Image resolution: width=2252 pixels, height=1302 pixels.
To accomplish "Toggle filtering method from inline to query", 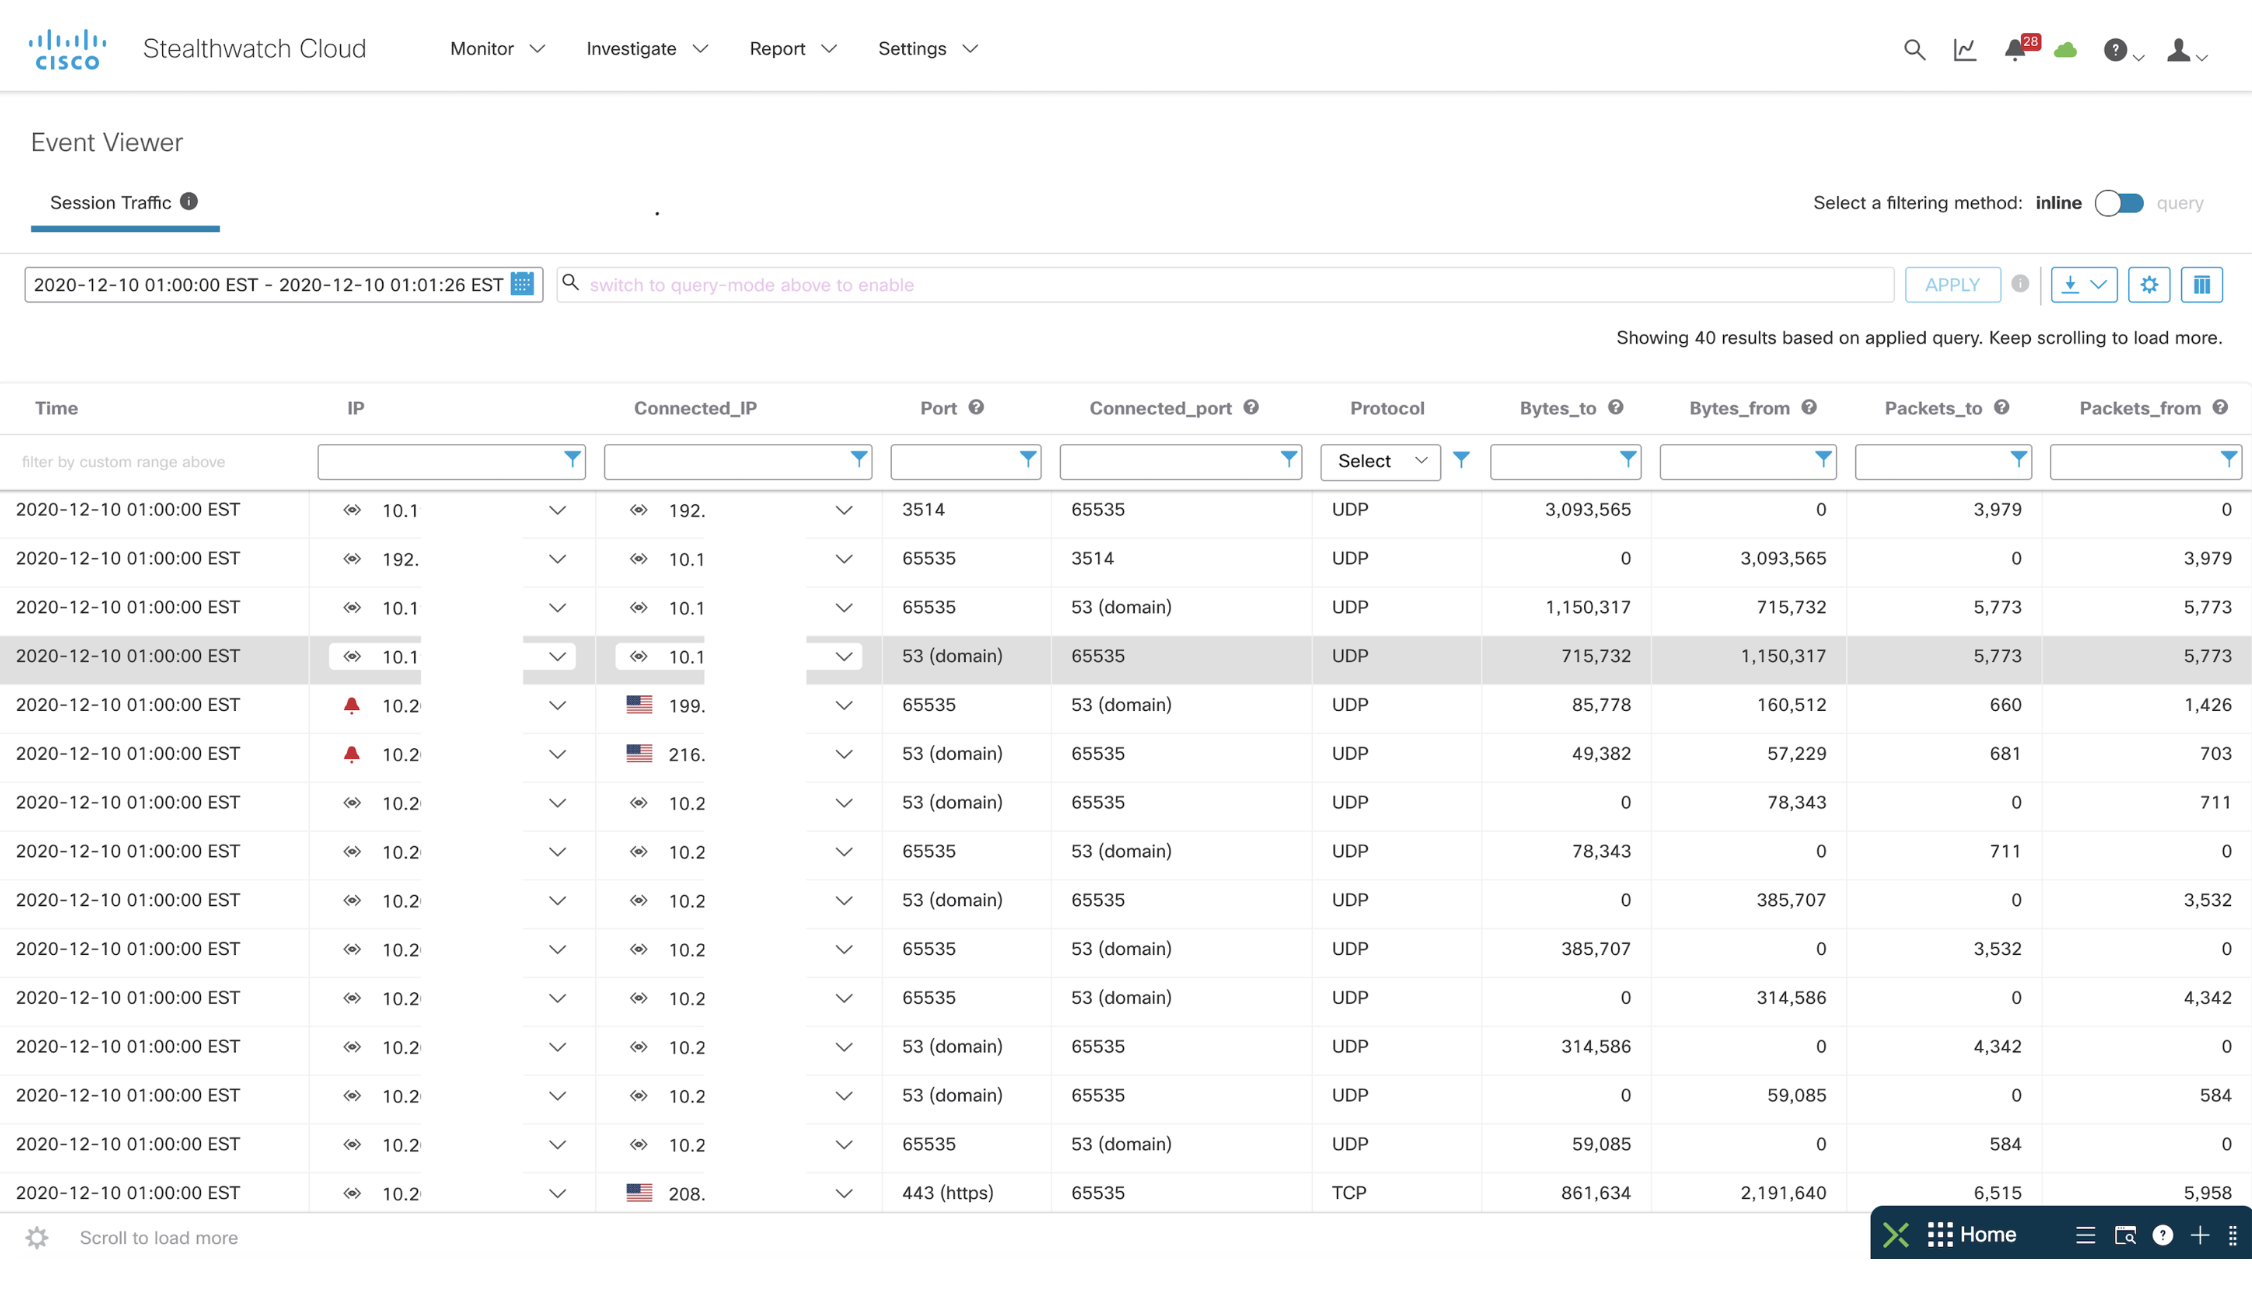I will pos(2118,203).
